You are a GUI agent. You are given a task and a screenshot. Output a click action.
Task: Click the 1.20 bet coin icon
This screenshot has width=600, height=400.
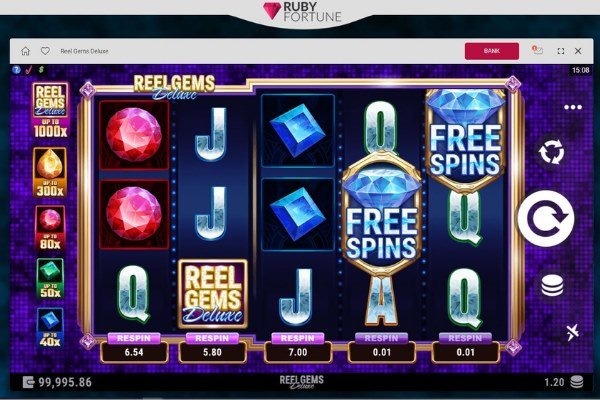tap(577, 382)
